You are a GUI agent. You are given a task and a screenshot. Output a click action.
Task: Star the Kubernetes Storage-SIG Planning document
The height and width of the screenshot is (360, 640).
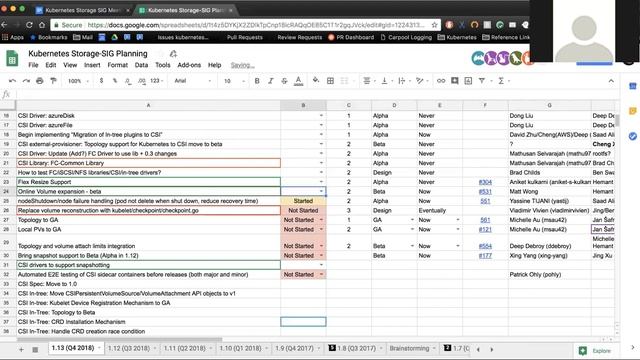pos(160,54)
